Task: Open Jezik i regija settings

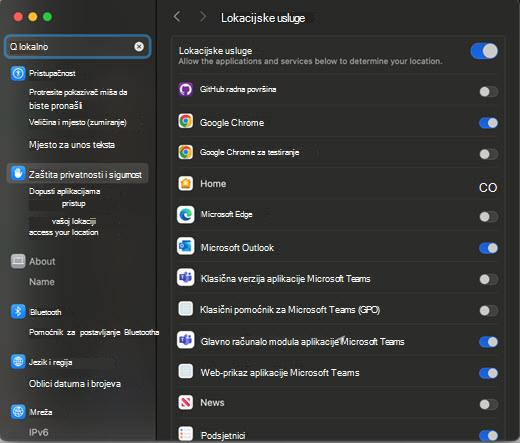Action: [50, 362]
